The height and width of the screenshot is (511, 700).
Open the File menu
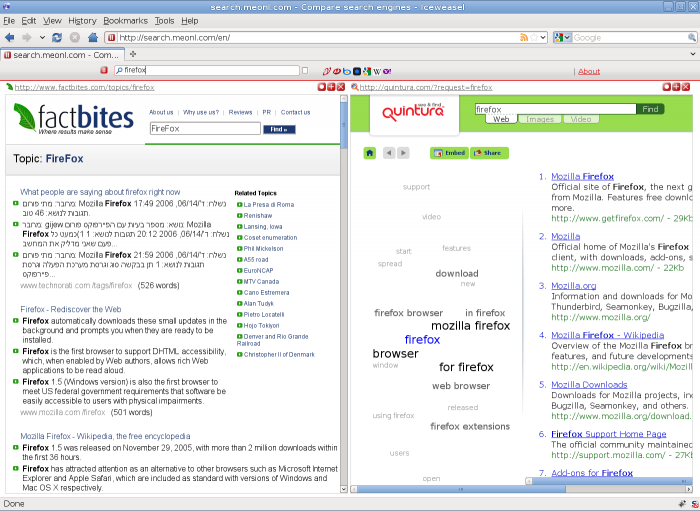click(x=9, y=21)
